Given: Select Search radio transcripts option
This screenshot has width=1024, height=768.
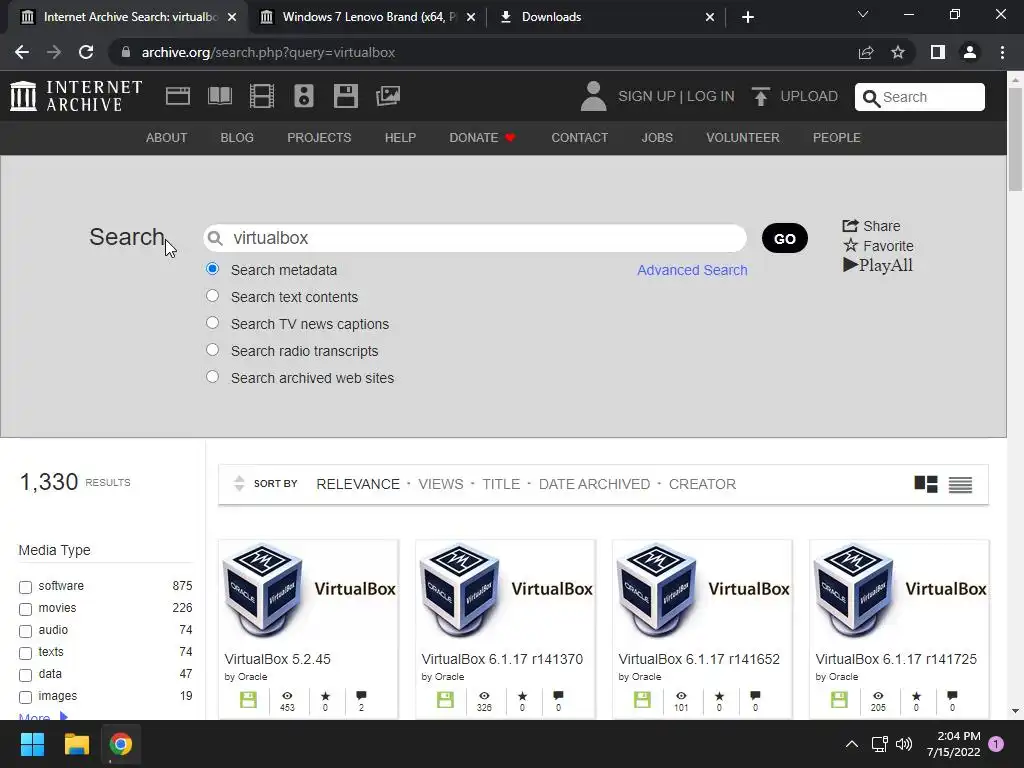Looking at the screenshot, I should [212, 349].
